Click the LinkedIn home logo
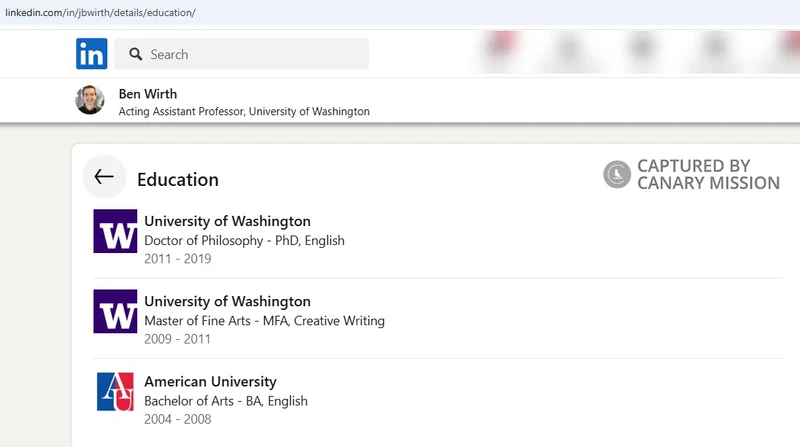 [92, 54]
